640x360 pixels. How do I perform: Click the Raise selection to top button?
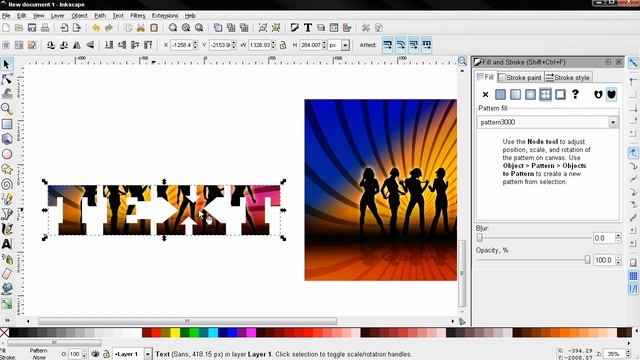[x=148, y=45]
